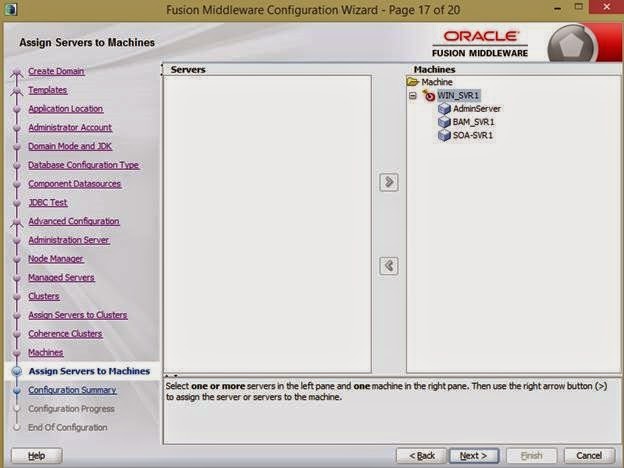This screenshot has width=624, height=468.
Task: Click the wizard title bar app icon
Action: pos(11,9)
